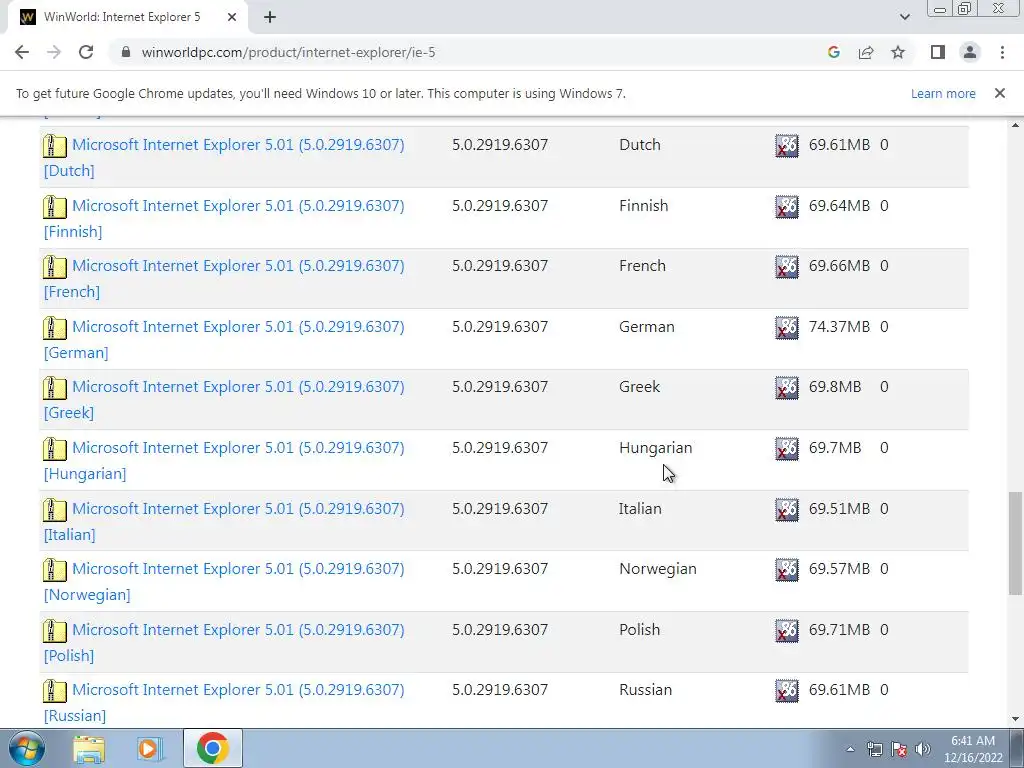Click the zip archive icon in the Dutch row
This screenshot has height=768, width=1024.
[x=55, y=146]
